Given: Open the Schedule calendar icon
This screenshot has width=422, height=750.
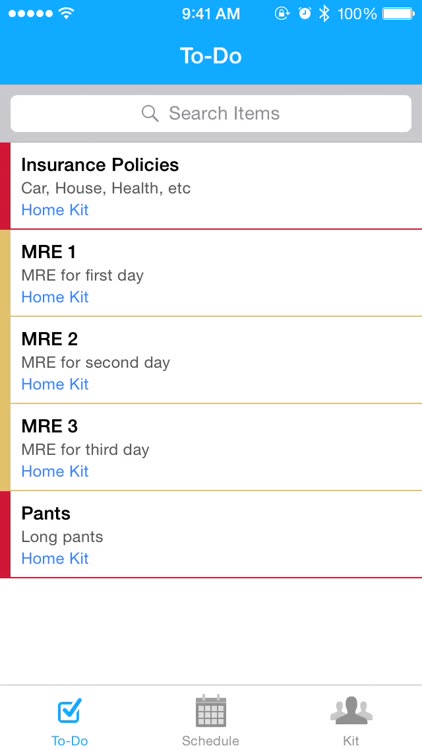Looking at the screenshot, I should point(211,711).
